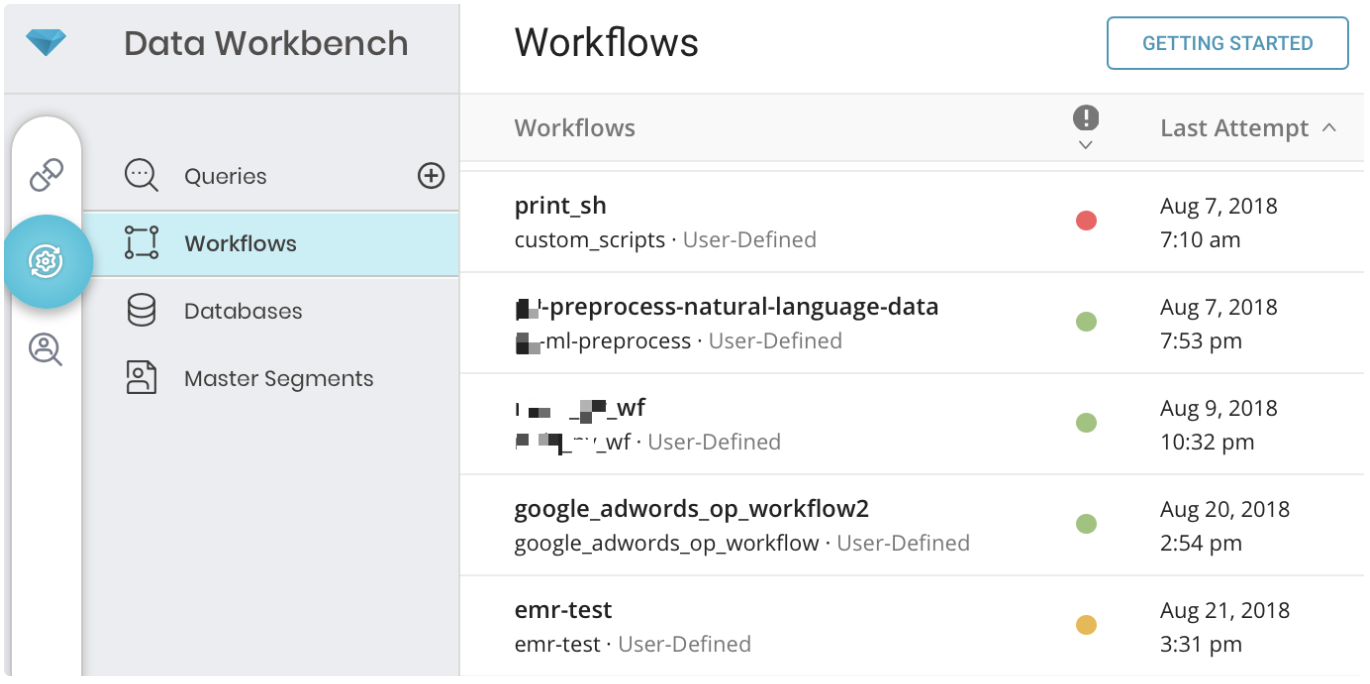Click the red status dot for print_sh

1086,221
